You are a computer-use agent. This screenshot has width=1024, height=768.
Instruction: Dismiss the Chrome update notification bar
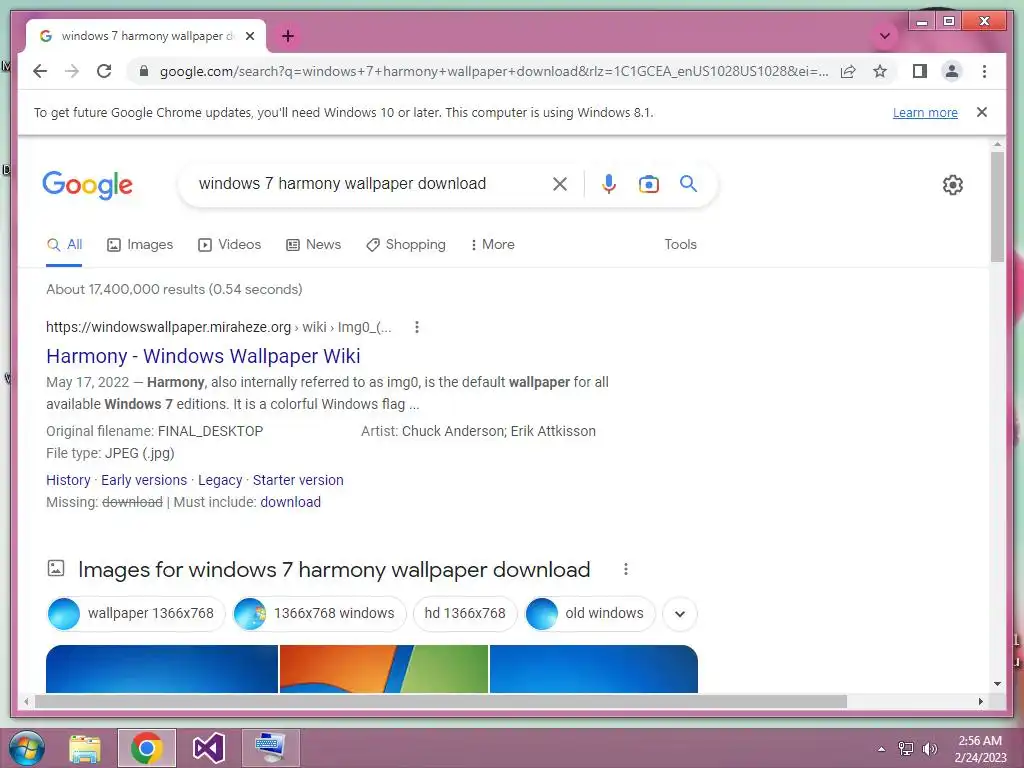tap(982, 112)
